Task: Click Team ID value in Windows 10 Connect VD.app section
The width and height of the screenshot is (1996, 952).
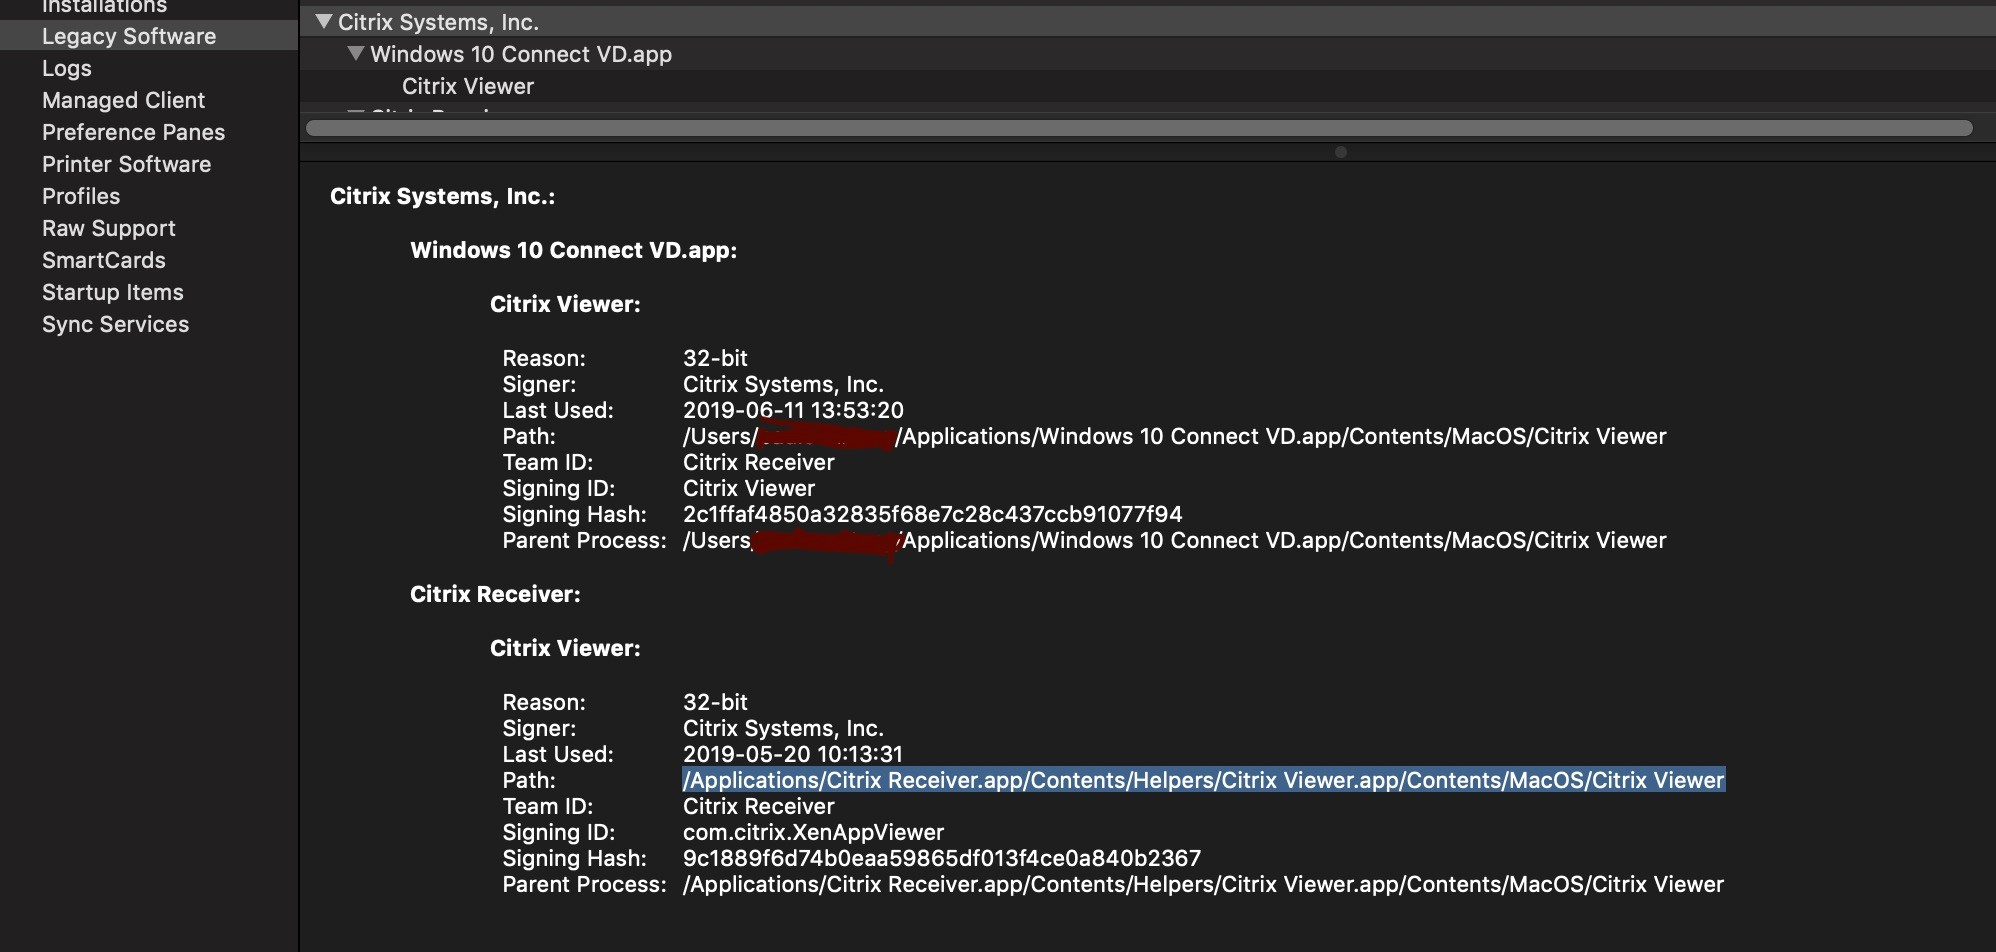Action: (x=759, y=462)
